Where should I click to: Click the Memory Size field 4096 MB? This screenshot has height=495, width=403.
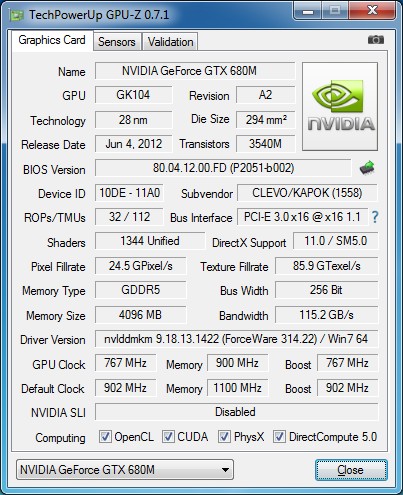(x=141, y=315)
